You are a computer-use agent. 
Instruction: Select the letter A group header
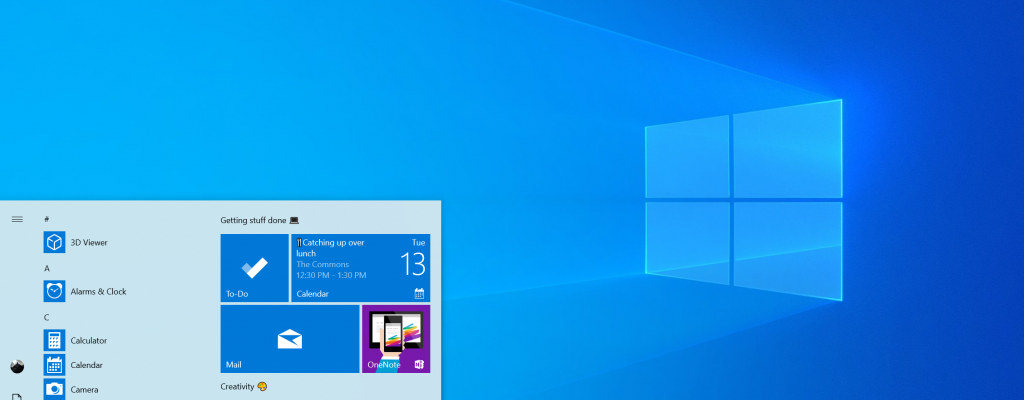[x=46, y=268]
